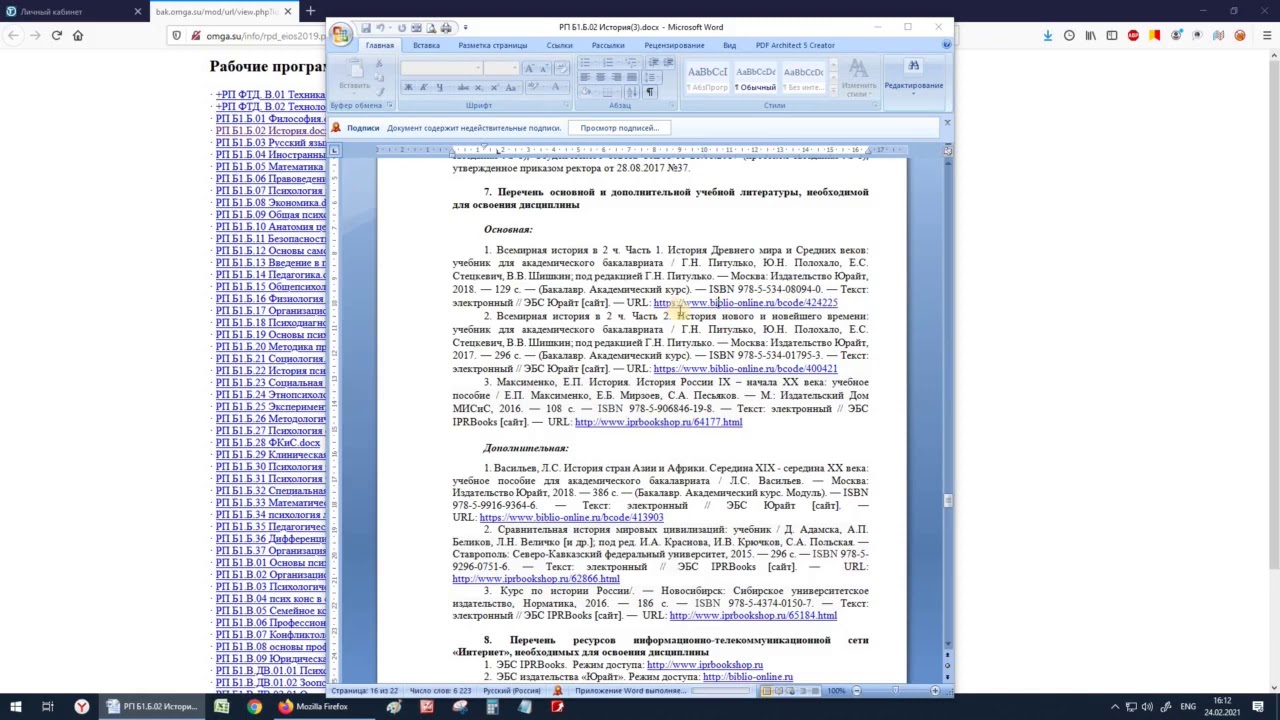Click the Sort (А-Я) icon in paragraph group
This screenshot has width=1280, height=720.
tap(631, 92)
